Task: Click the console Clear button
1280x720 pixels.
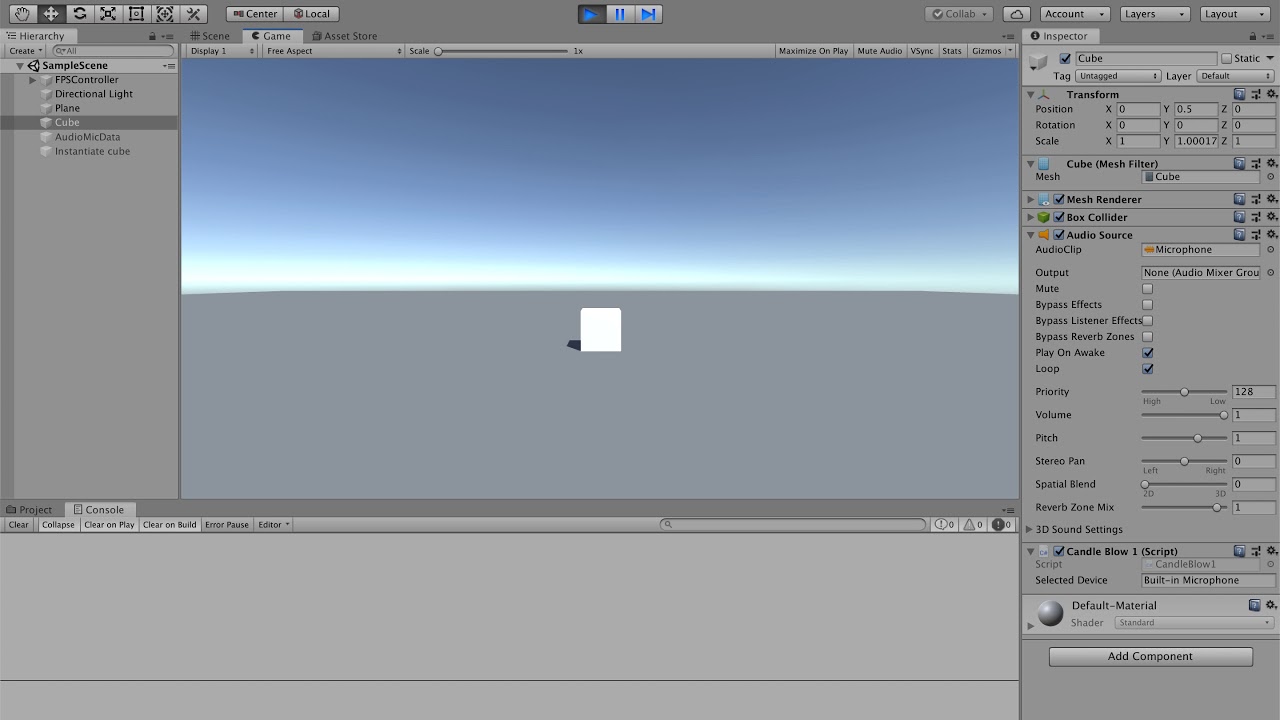Action: point(19,525)
